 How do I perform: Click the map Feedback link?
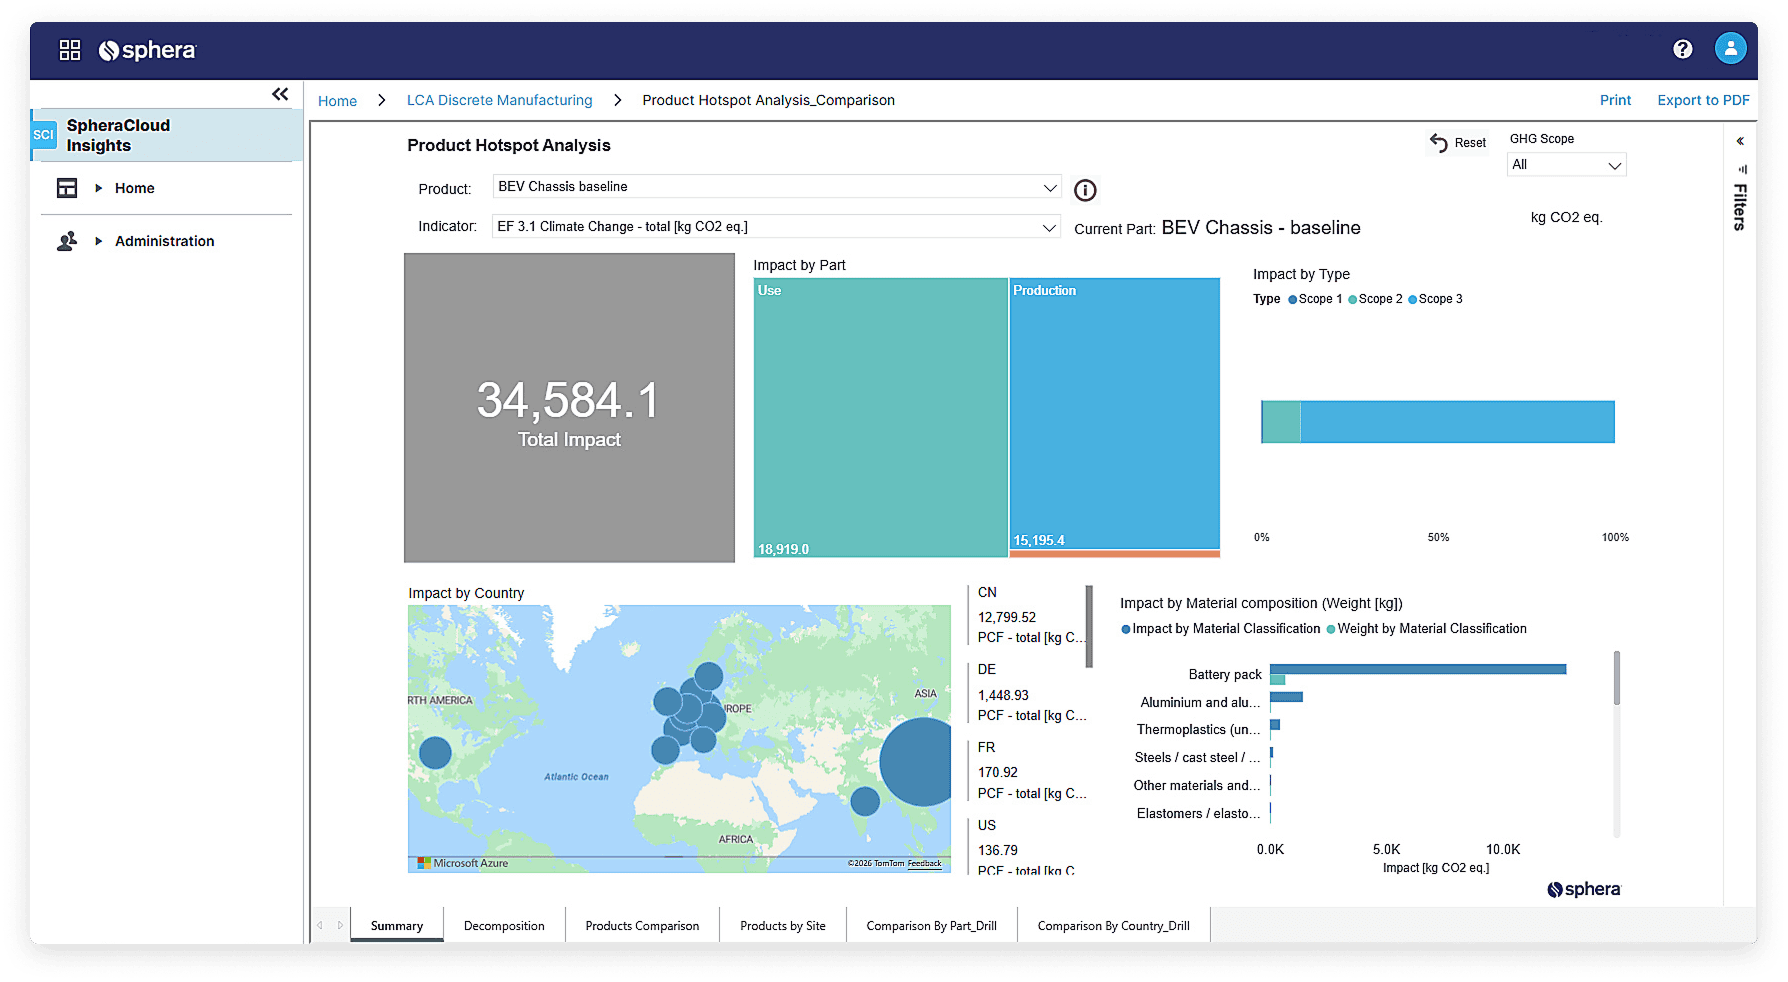924,863
